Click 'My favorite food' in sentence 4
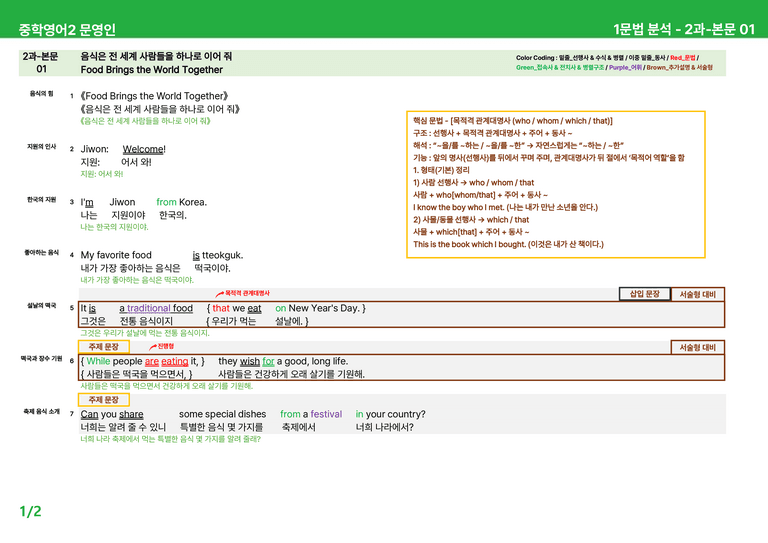Image resolution: width=768 pixels, height=543 pixels. [x=116, y=255]
